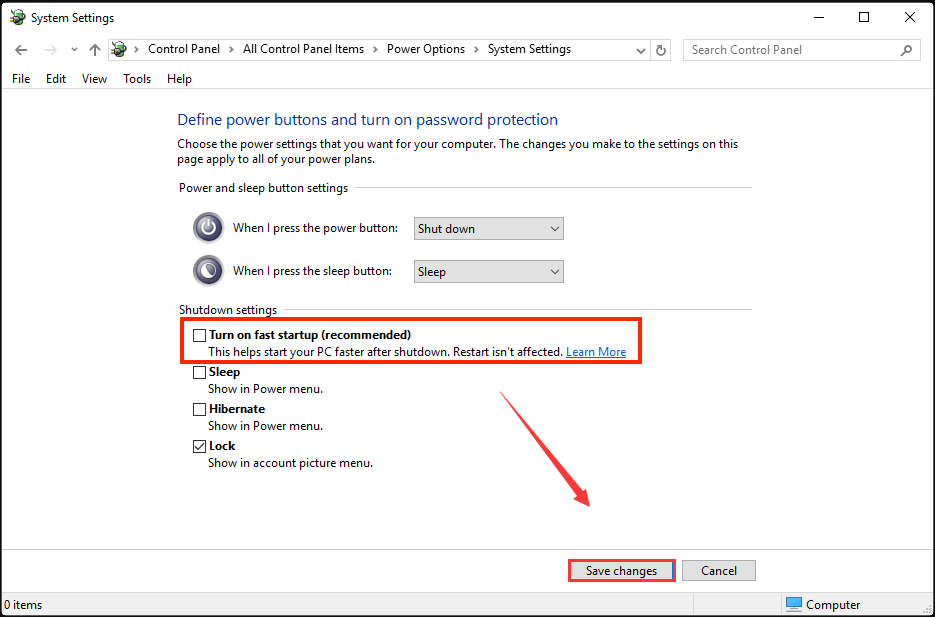This screenshot has width=935, height=617.
Task: Click the System Settings title bar icon
Action: [17, 17]
